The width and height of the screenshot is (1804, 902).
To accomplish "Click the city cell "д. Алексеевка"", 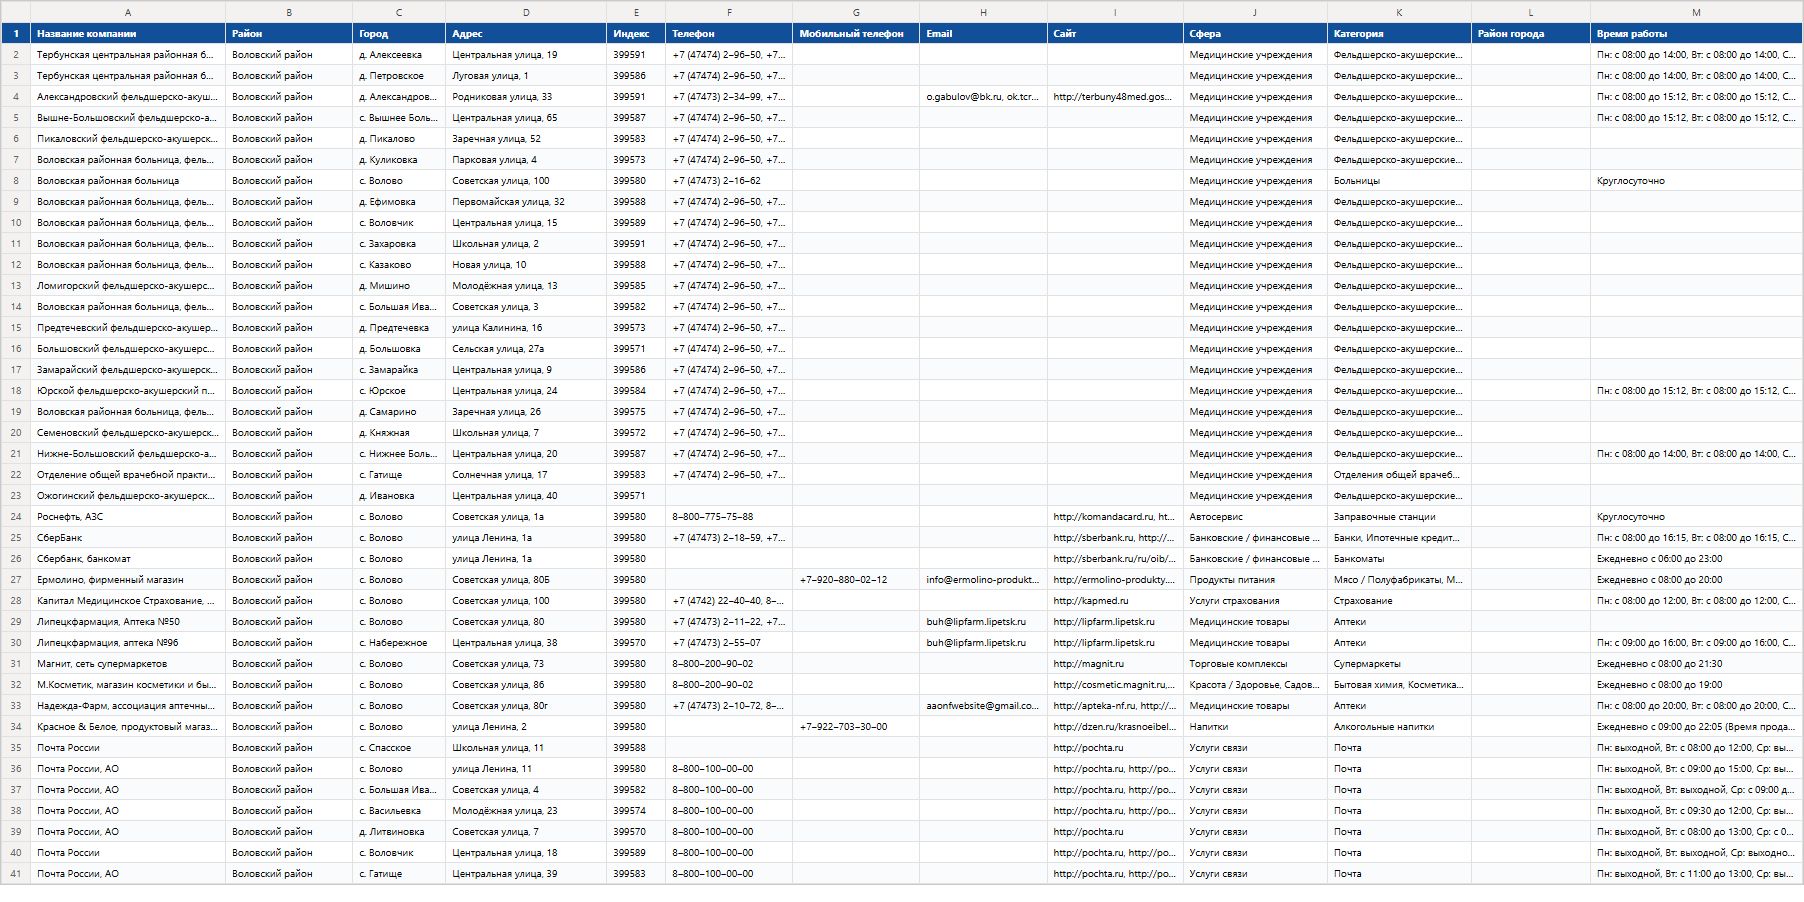I will [x=399, y=55].
